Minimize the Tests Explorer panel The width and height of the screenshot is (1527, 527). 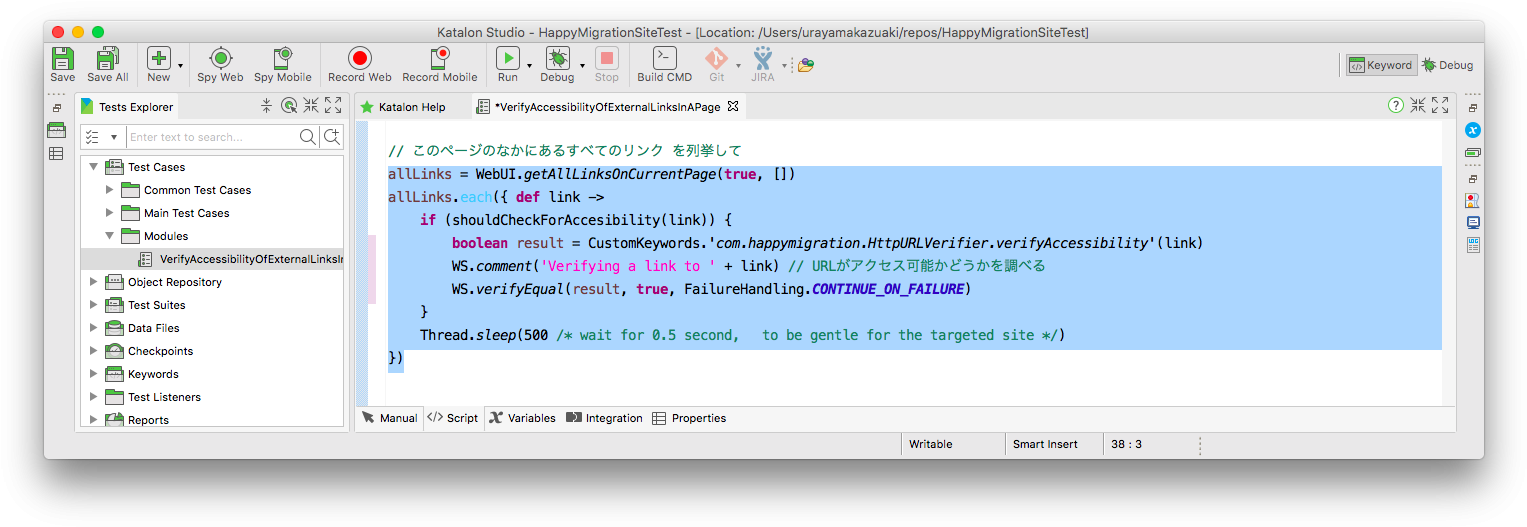(311, 106)
